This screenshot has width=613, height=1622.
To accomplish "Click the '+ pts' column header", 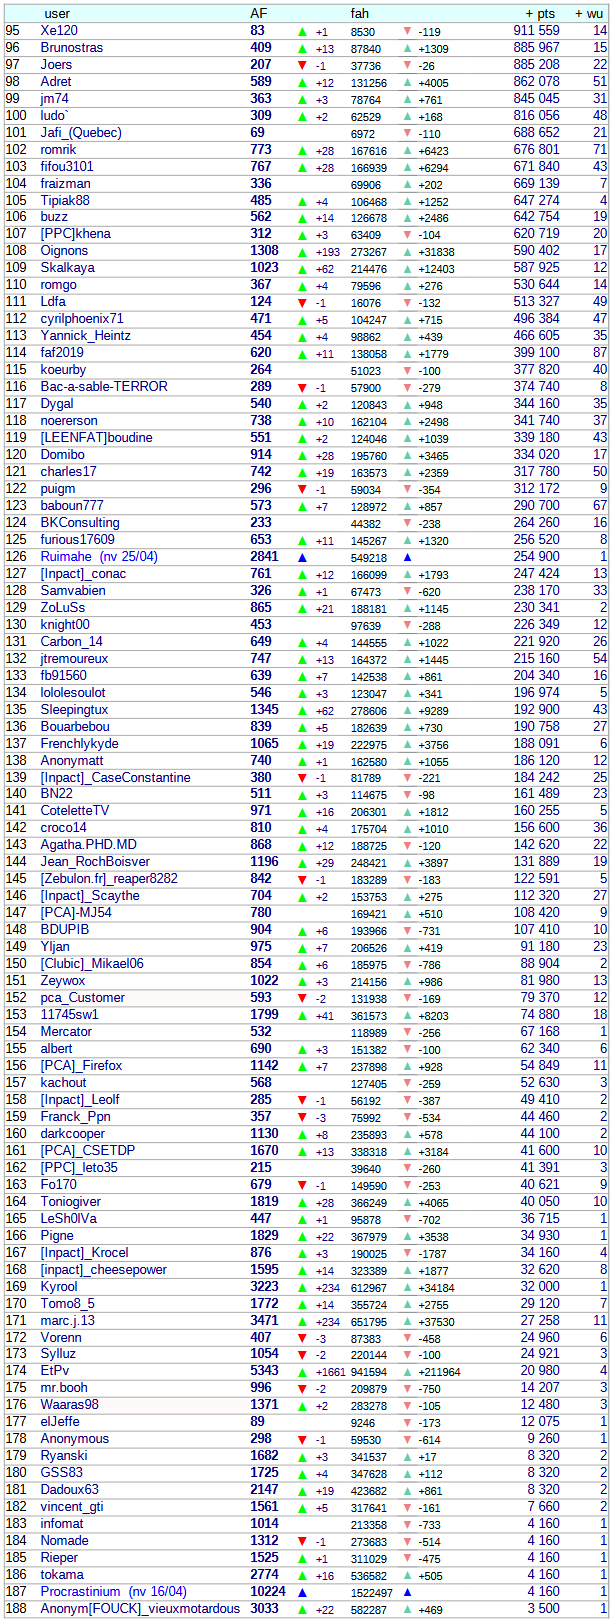I will point(540,13).
